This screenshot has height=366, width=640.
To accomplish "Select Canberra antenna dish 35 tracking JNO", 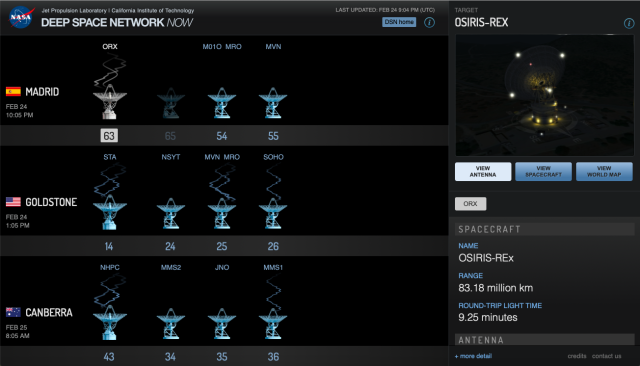I will pyautogui.click(x=222, y=324).
